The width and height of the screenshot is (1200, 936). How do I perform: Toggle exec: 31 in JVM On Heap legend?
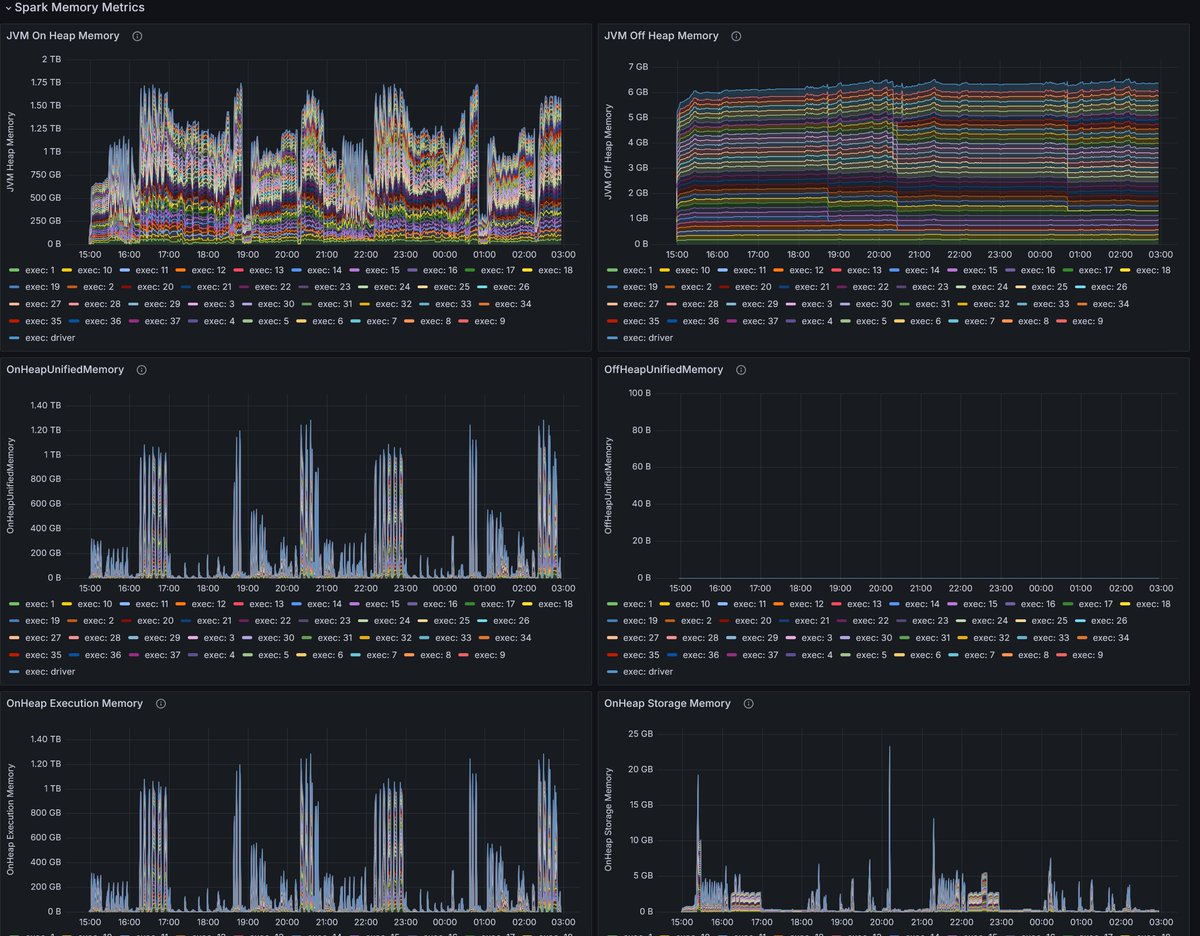click(335, 304)
